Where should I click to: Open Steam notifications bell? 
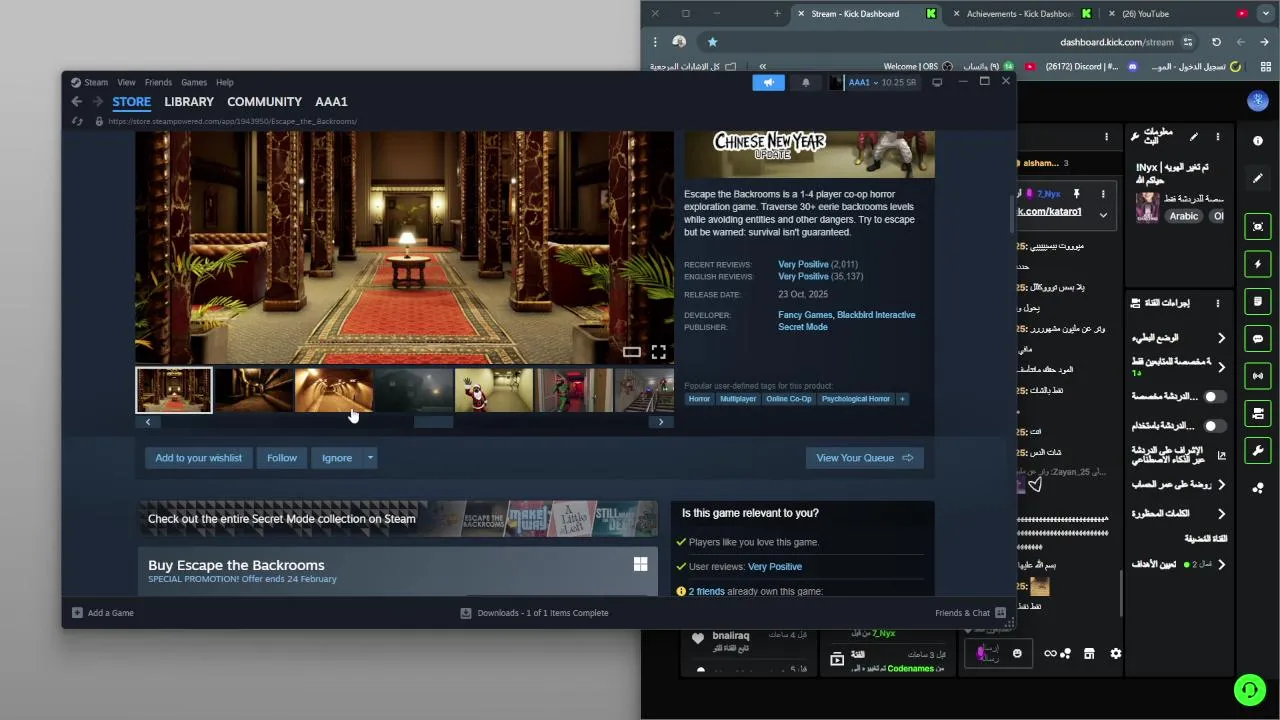(x=806, y=83)
